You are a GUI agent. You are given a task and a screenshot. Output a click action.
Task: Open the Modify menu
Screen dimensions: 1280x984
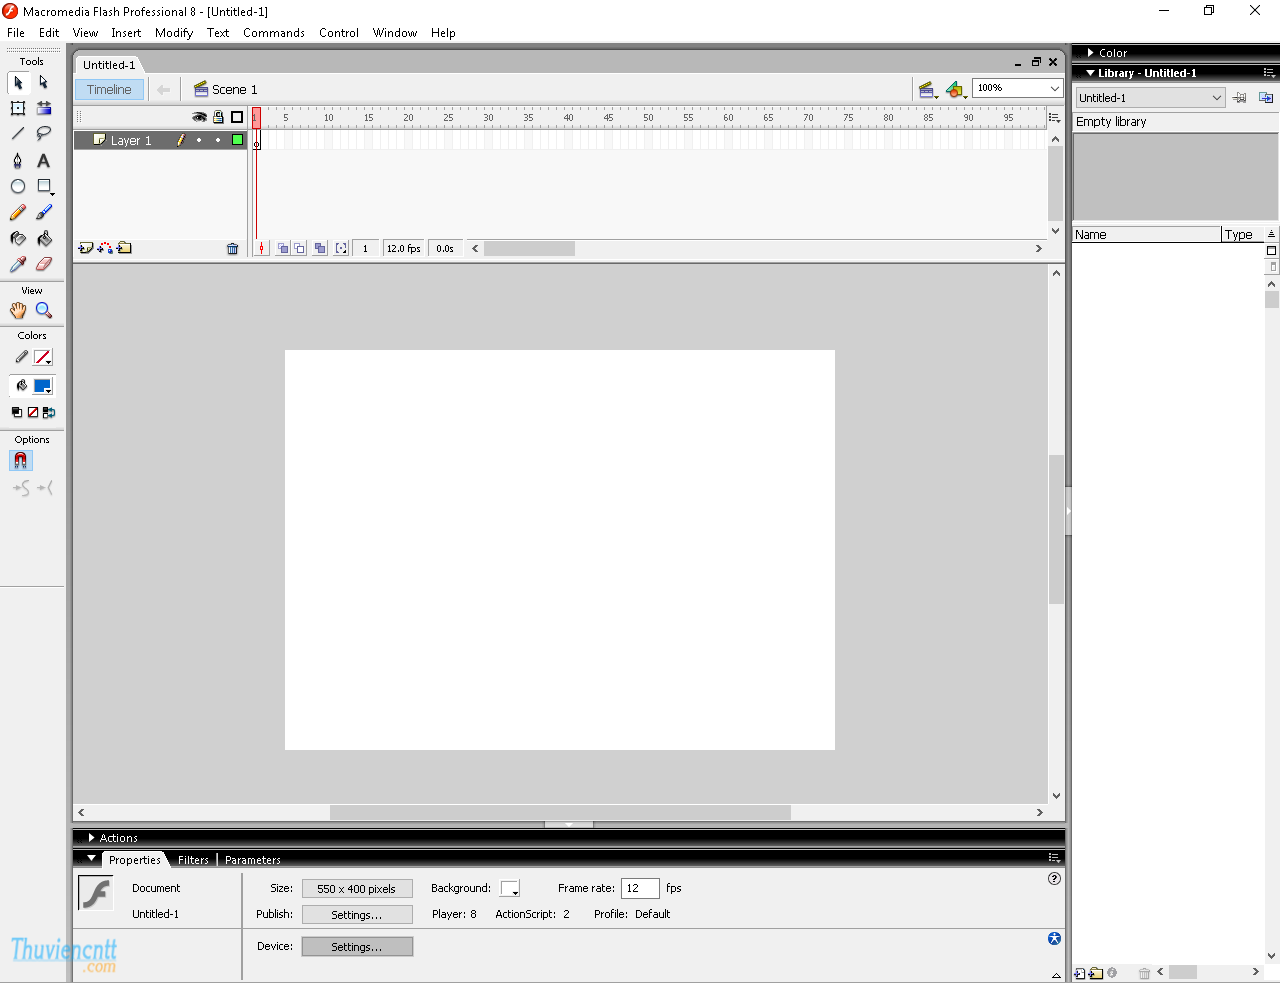coord(174,33)
